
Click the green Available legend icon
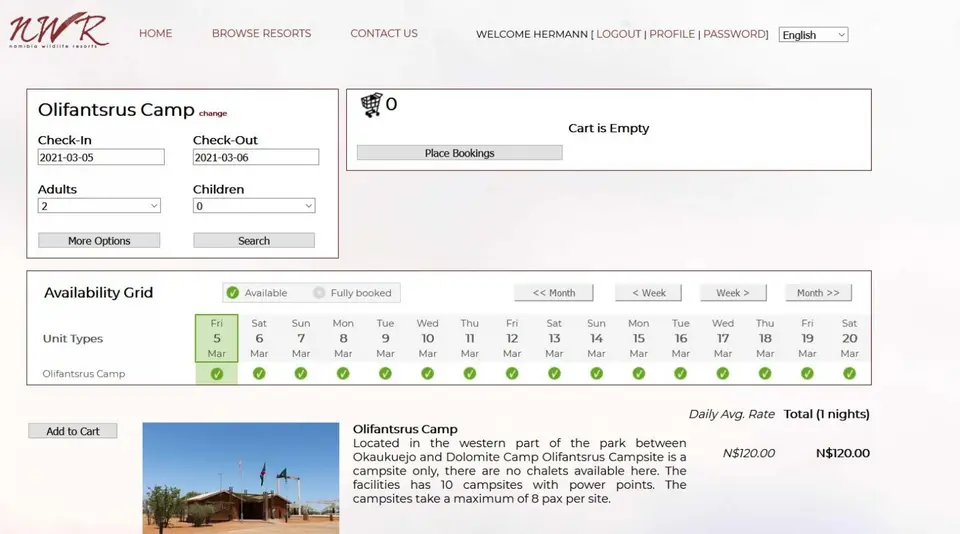point(233,293)
